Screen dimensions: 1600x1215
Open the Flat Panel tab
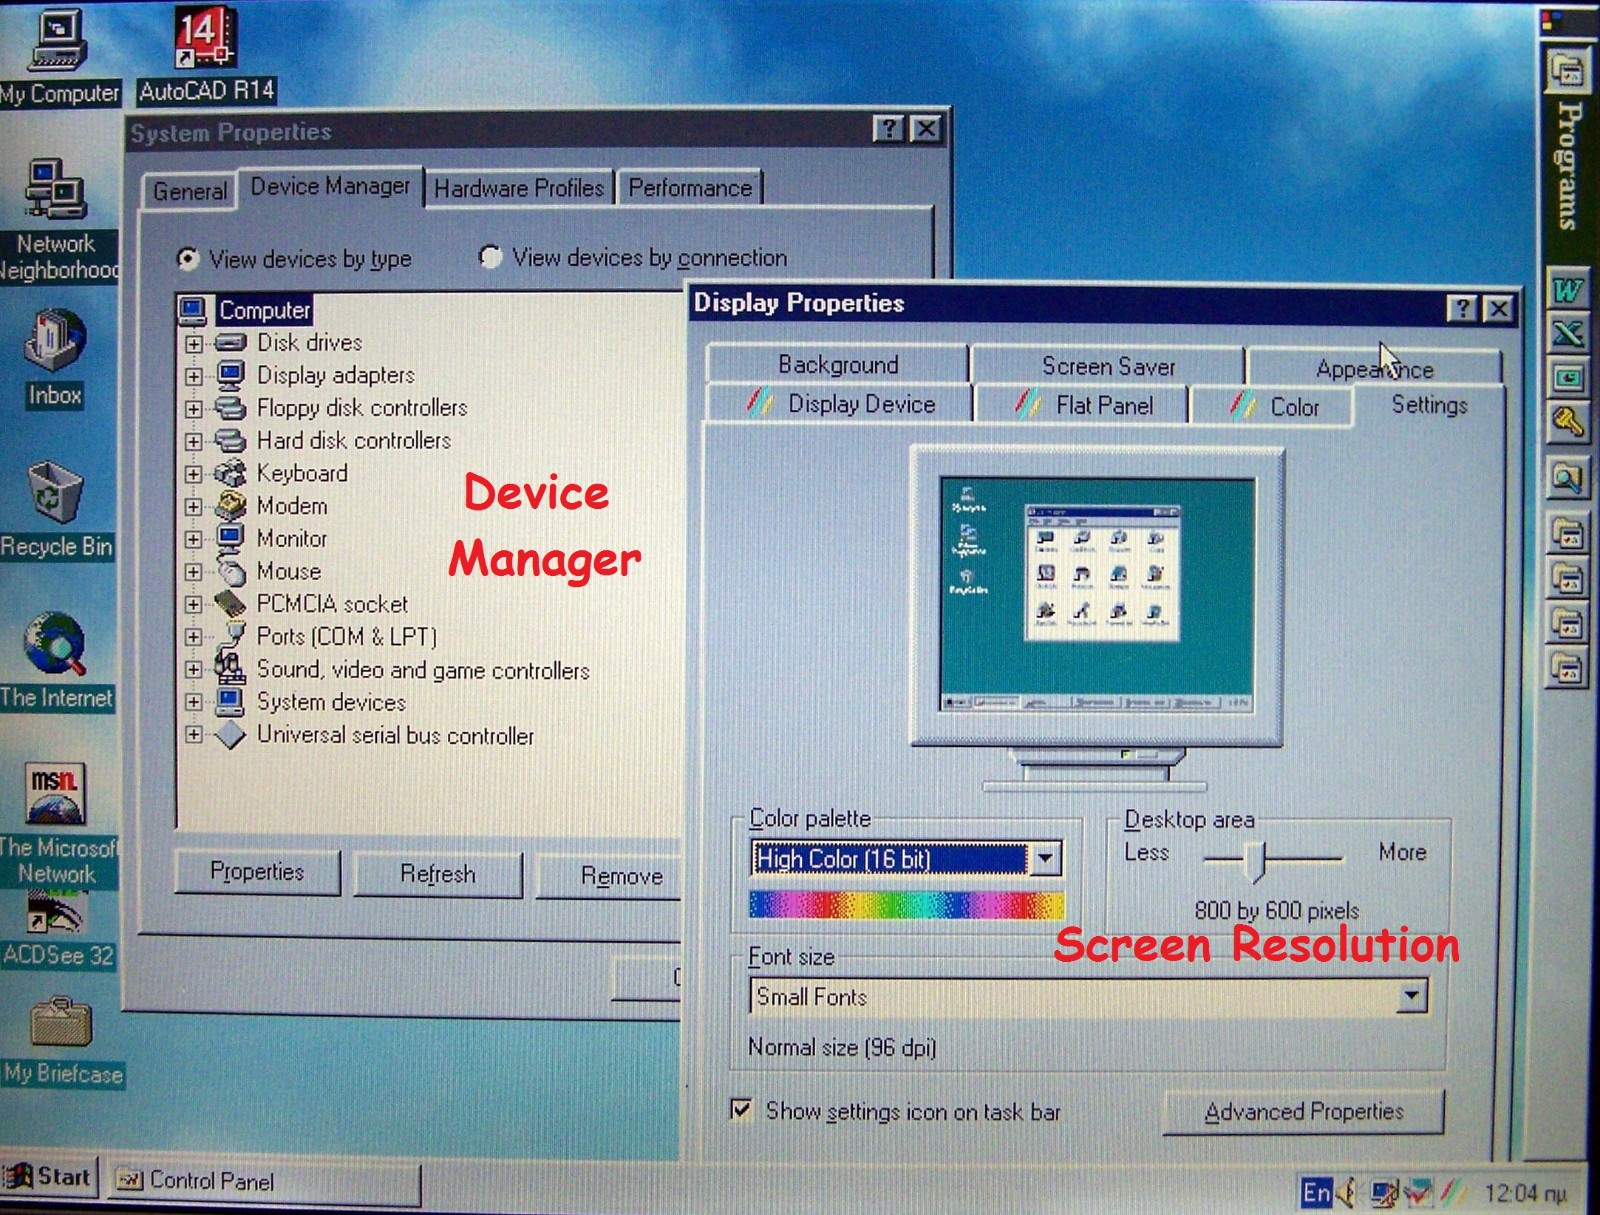(x=1082, y=405)
